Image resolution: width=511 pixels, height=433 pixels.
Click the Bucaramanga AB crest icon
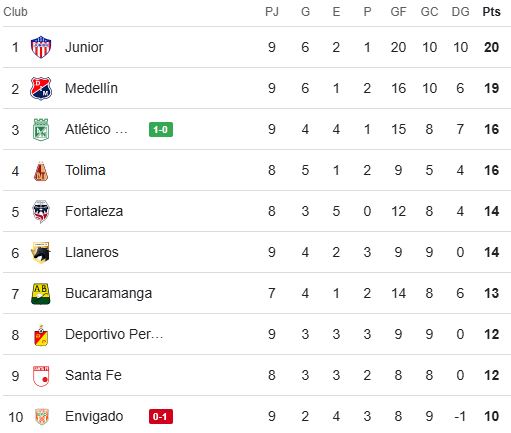tap(41, 294)
